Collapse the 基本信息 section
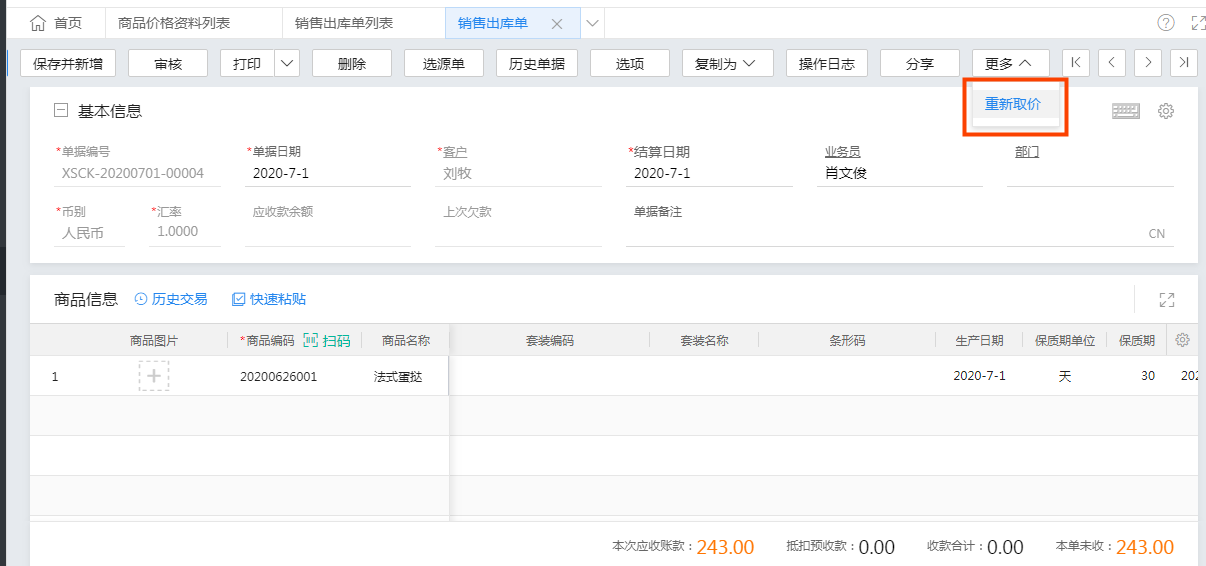 [x=61, y=111]
